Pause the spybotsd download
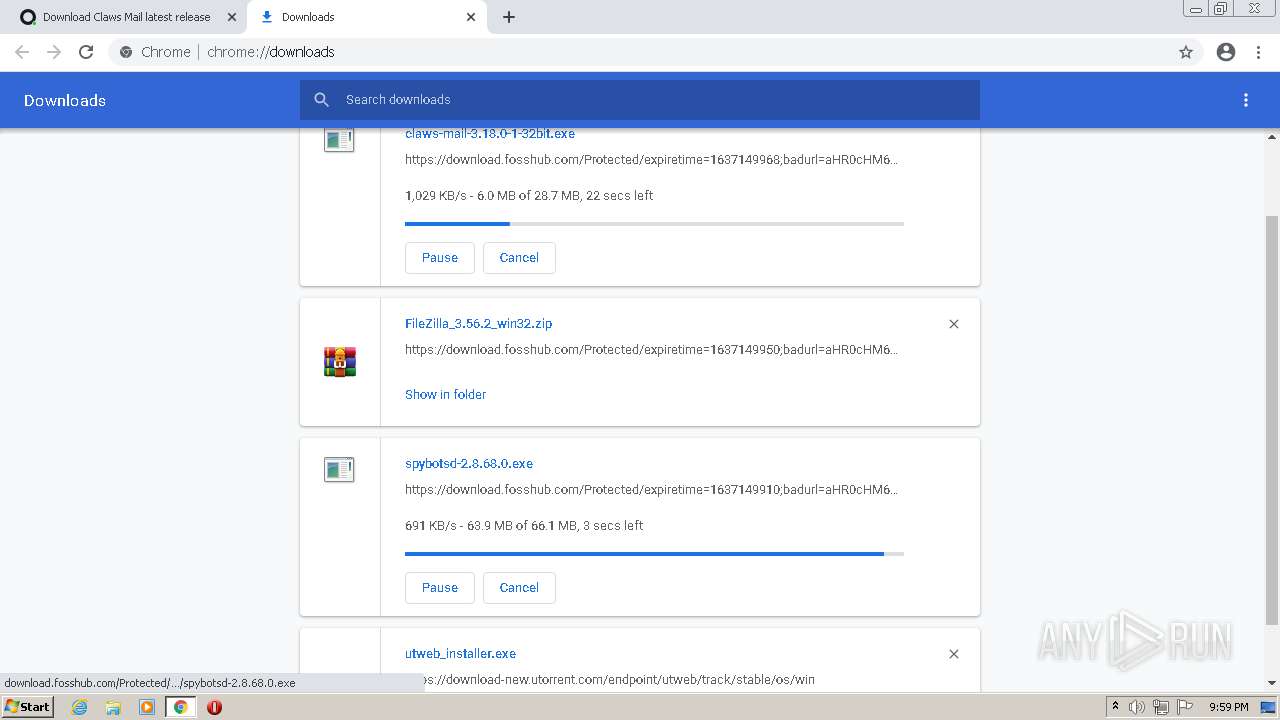This screenshot has width=1280, height=720. point(440,587)
